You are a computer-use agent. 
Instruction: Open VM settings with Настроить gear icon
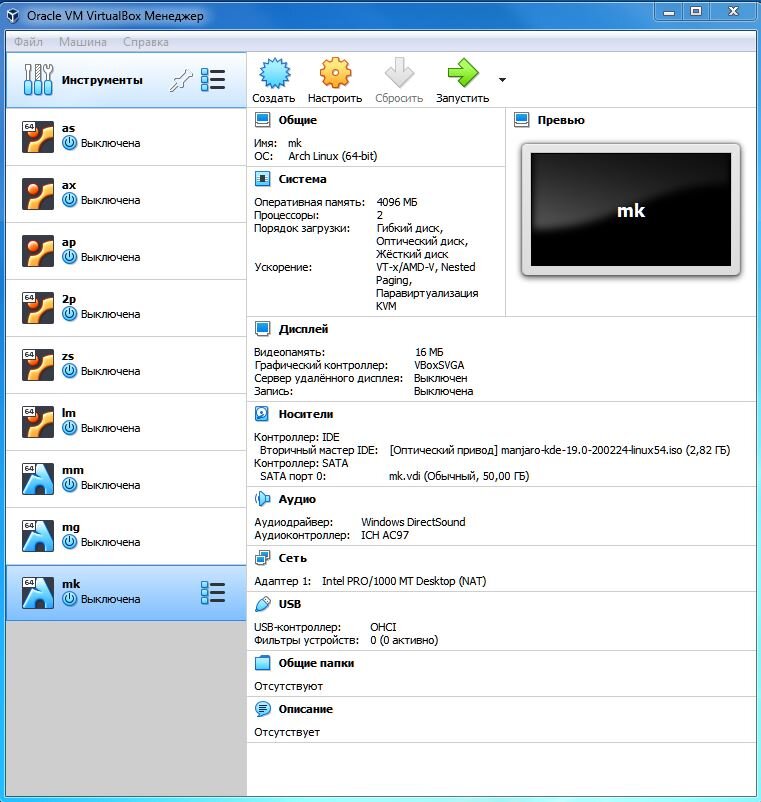pos(335,73)
